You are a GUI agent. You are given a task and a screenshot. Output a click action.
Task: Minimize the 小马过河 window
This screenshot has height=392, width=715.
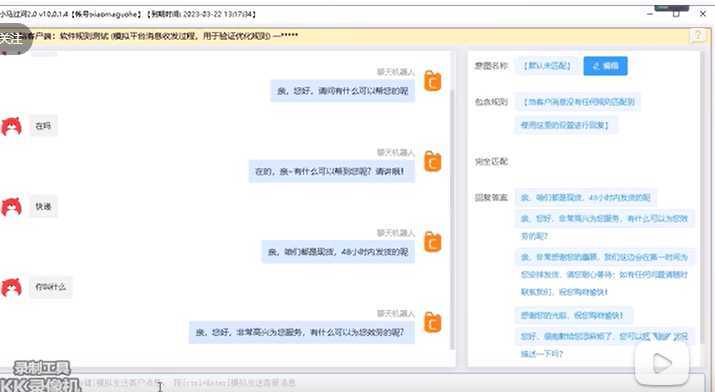point(650,14)
